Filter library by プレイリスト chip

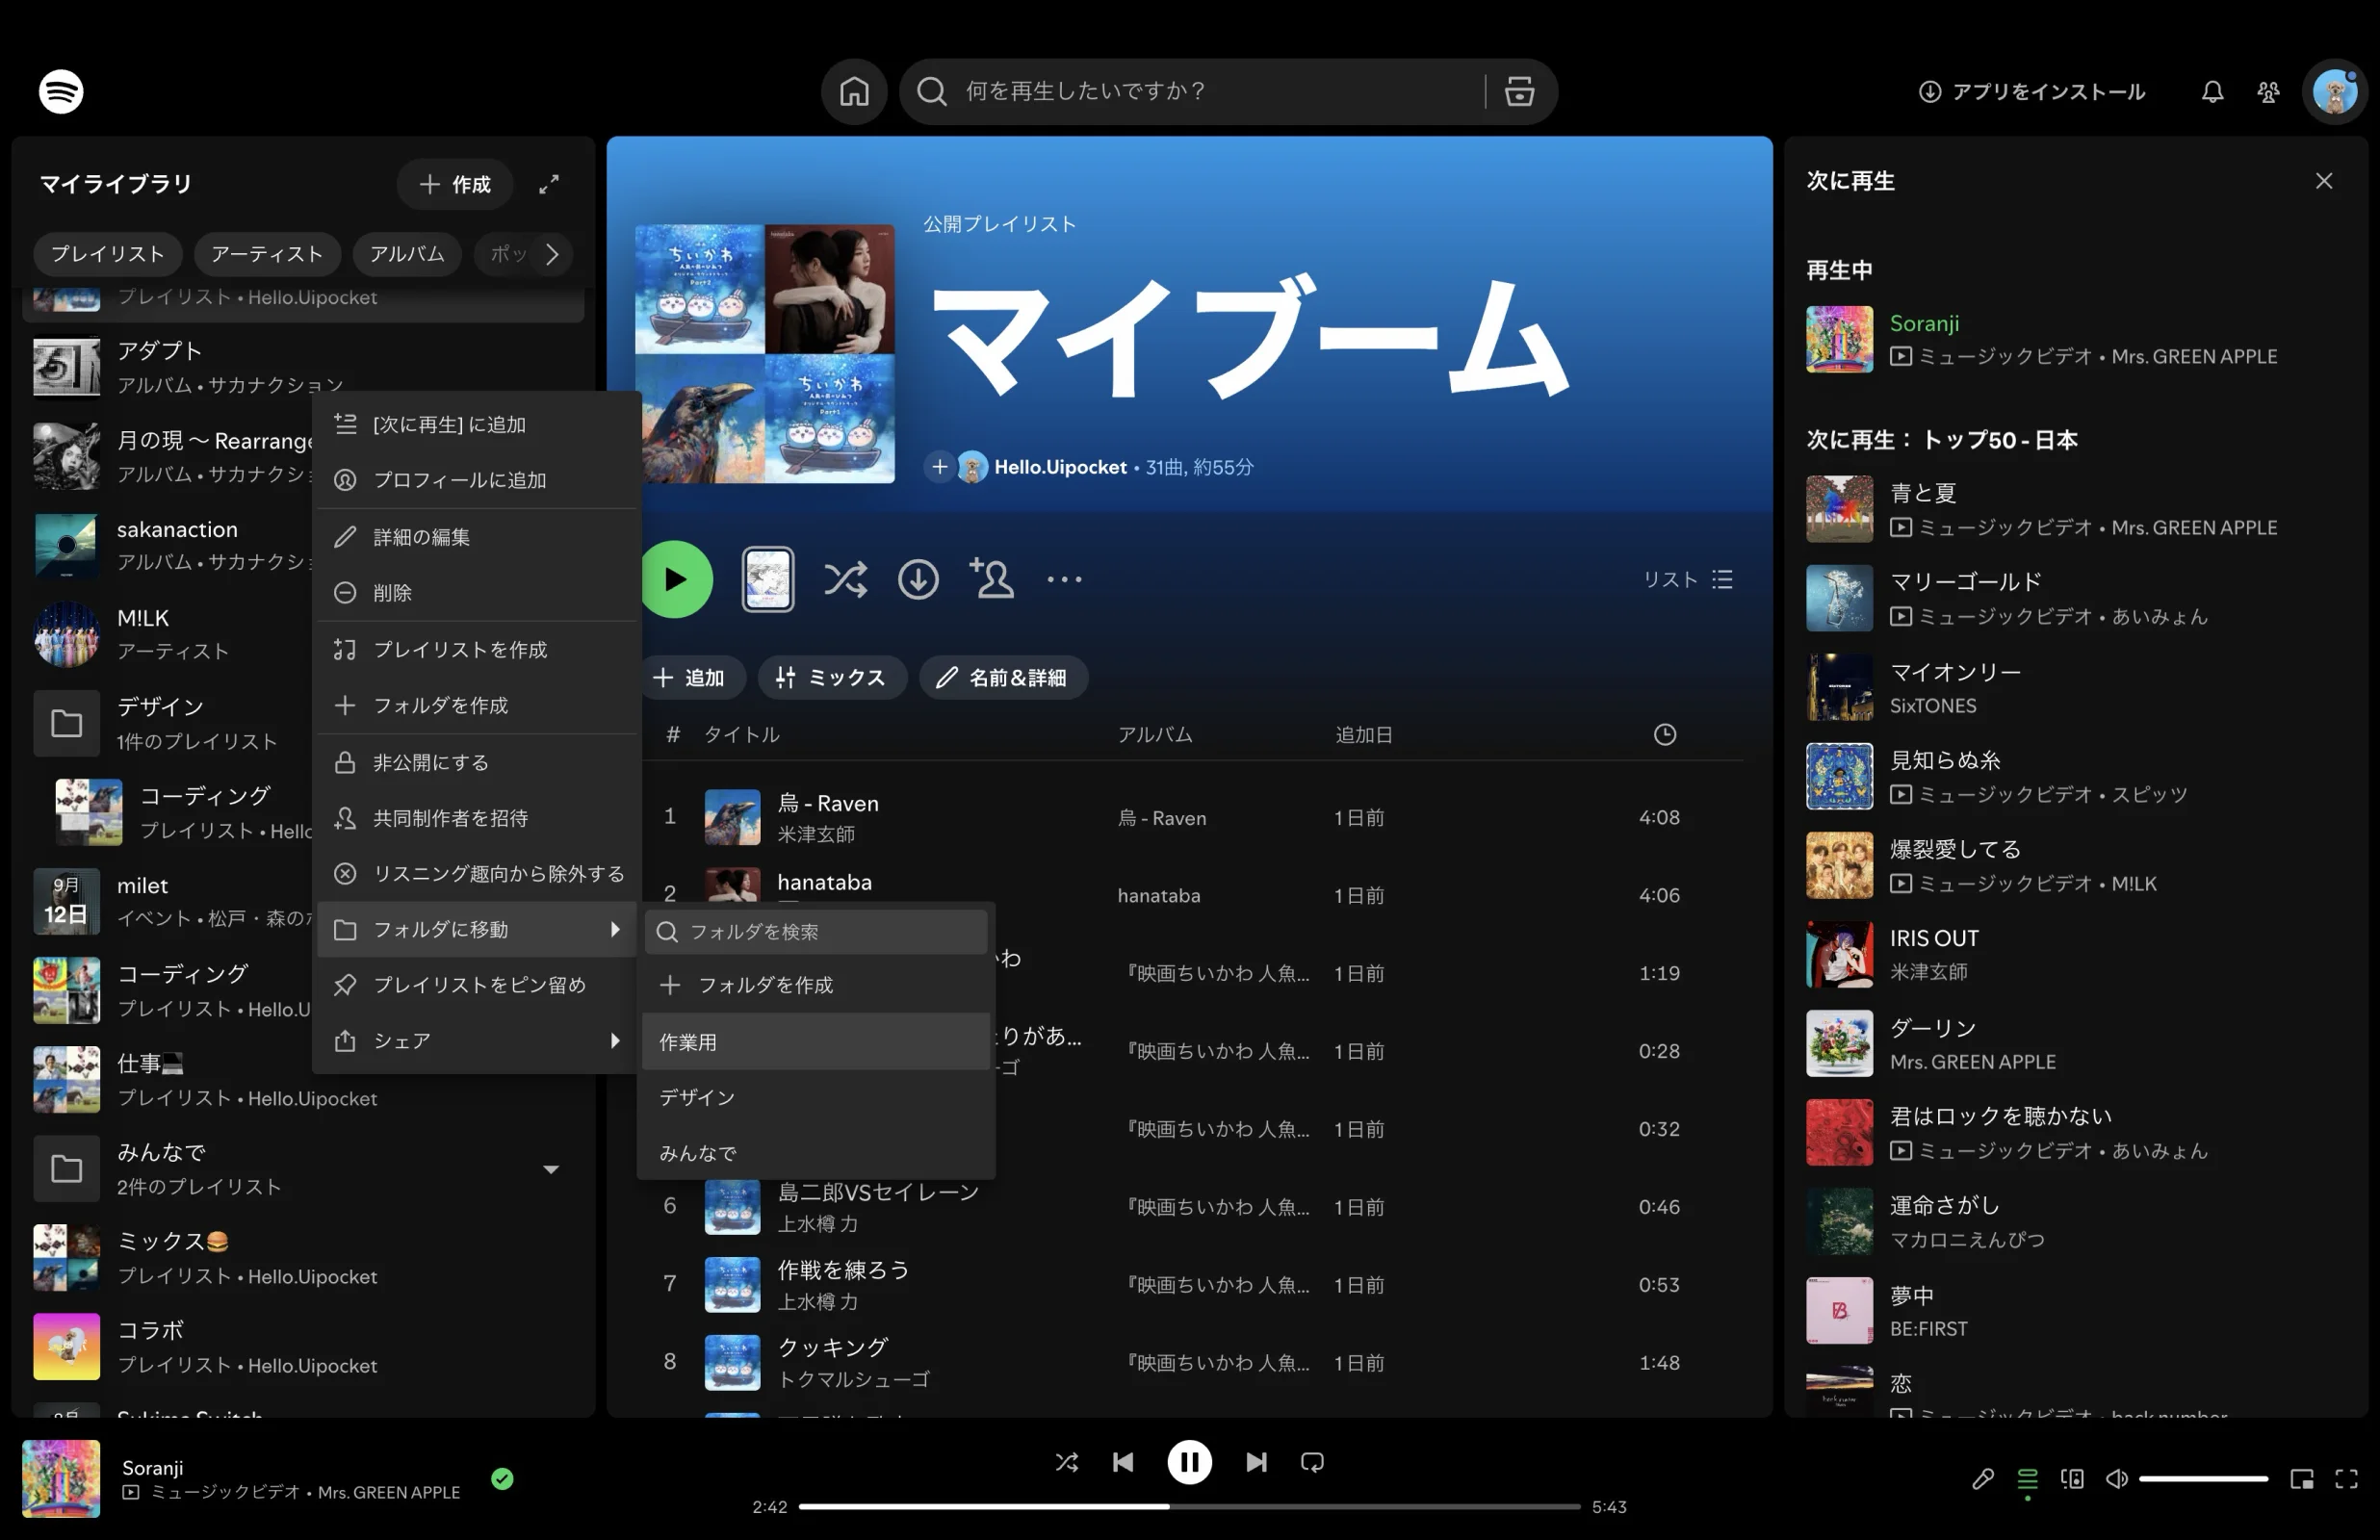pos(107,254)
